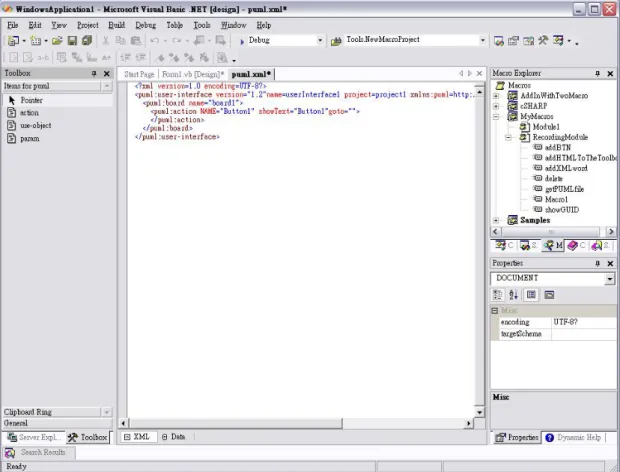Open the General toolbox section
Image resolution: width=620 pixels, height=472 pixels.
tap(57, 423)
